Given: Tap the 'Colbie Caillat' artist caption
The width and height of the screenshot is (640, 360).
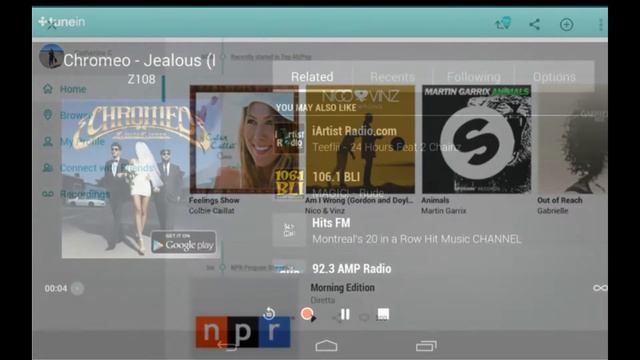Looking at the screenshot, I should pyautogui.click(x=211, y=211).
